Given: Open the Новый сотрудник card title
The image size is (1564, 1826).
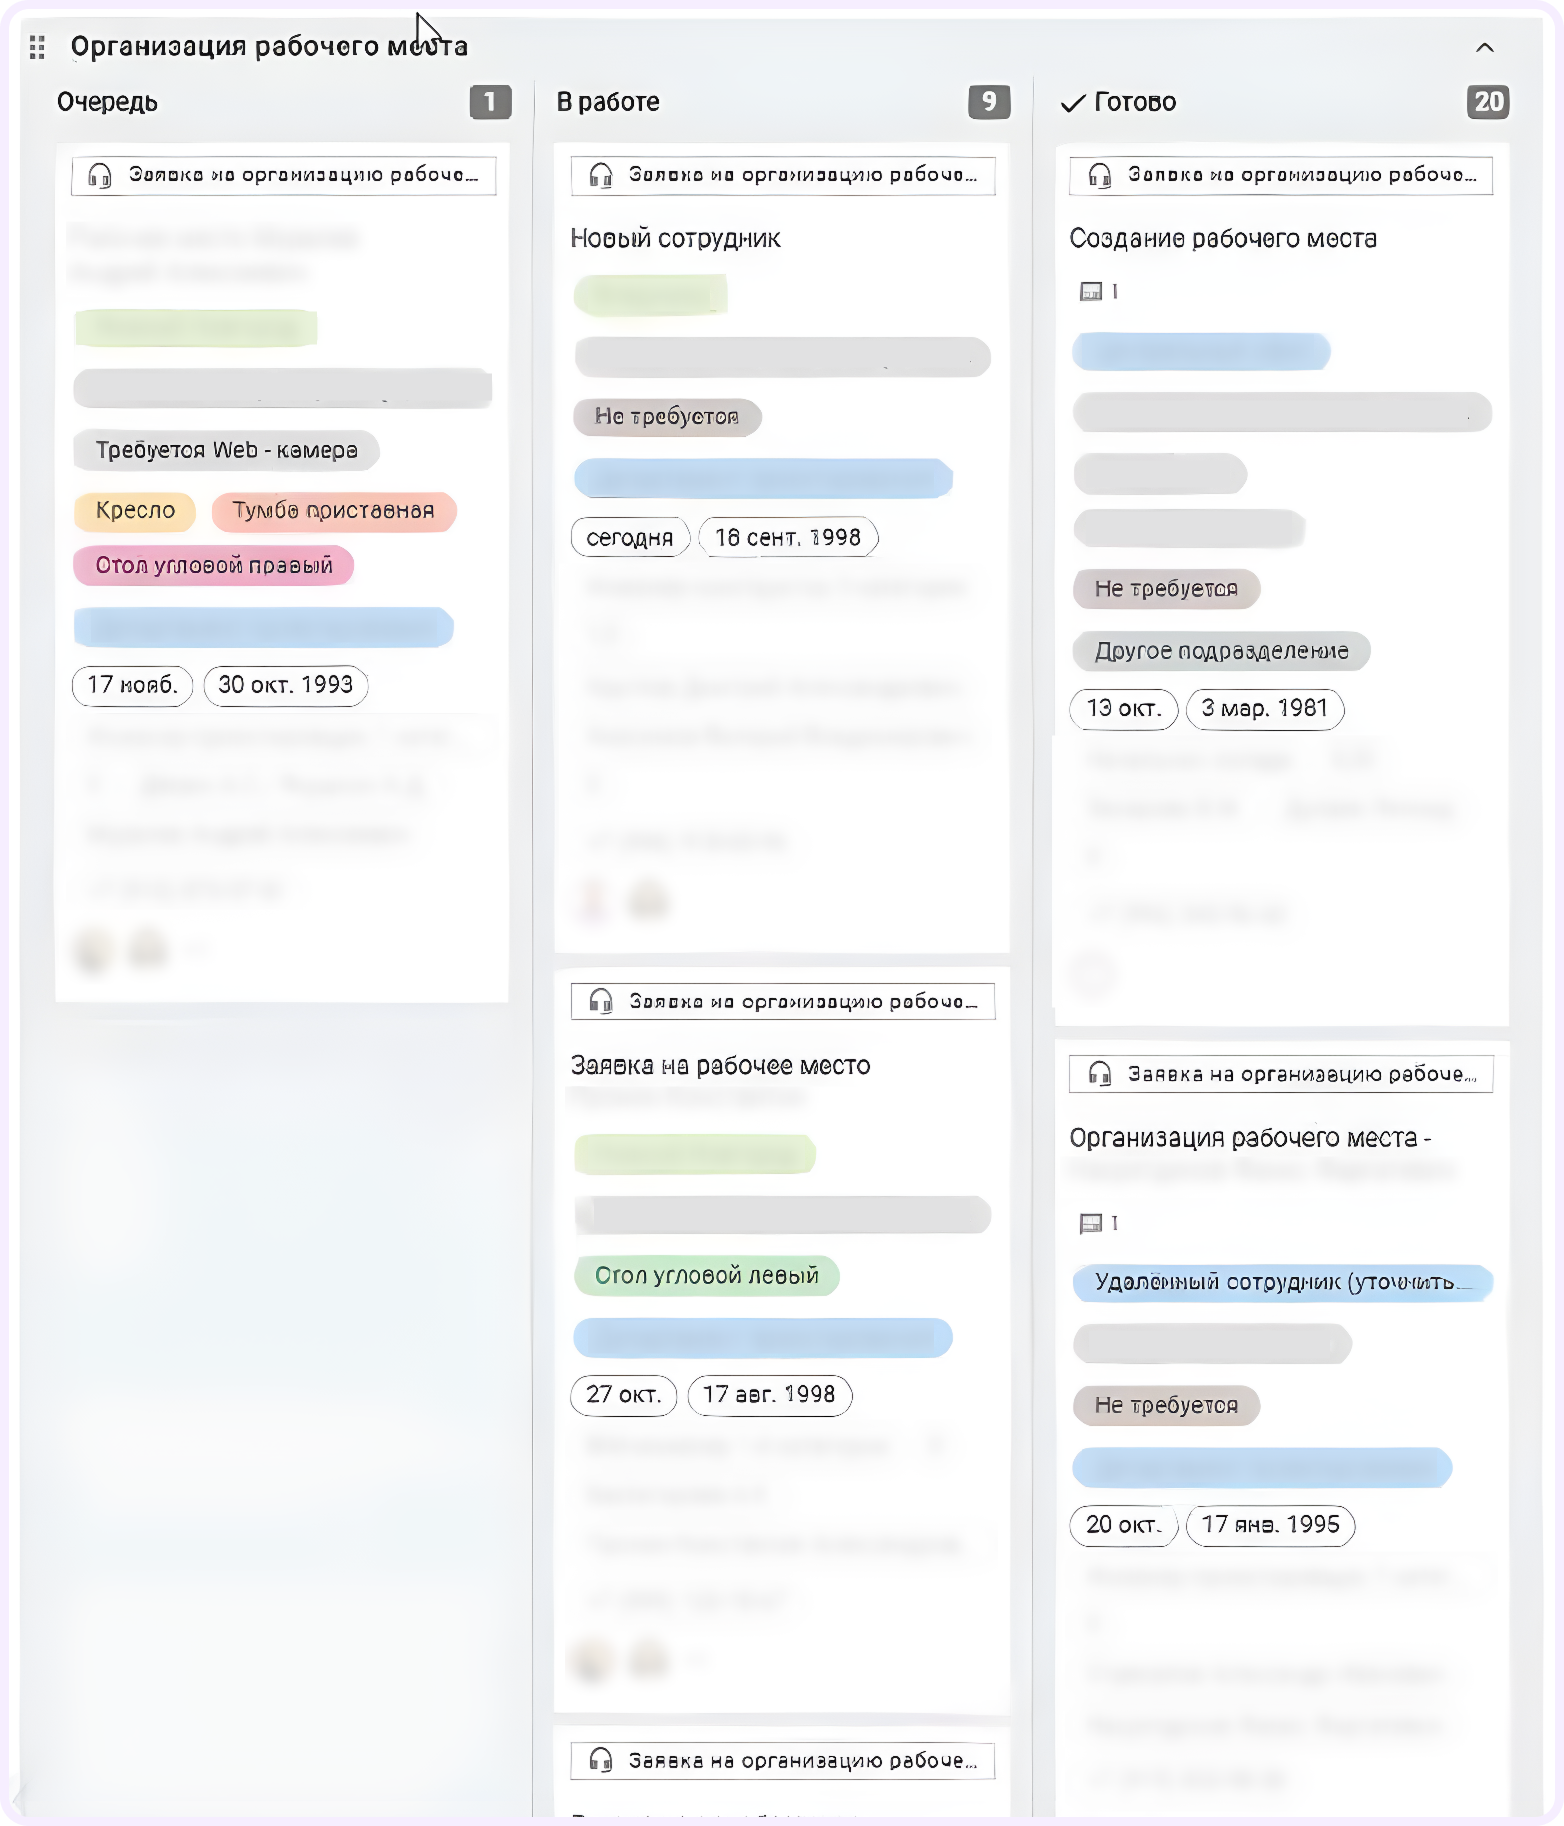Looking at the screenshot, I should pos(675,238).
